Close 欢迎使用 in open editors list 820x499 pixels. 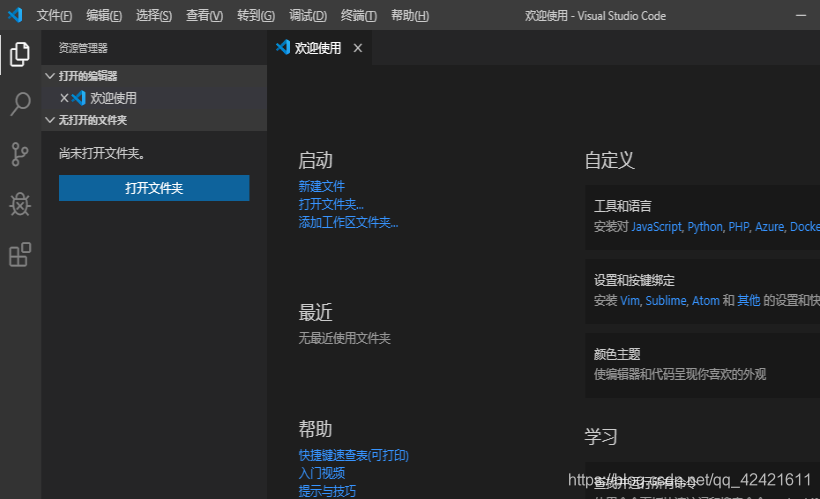tap(64, 98)
